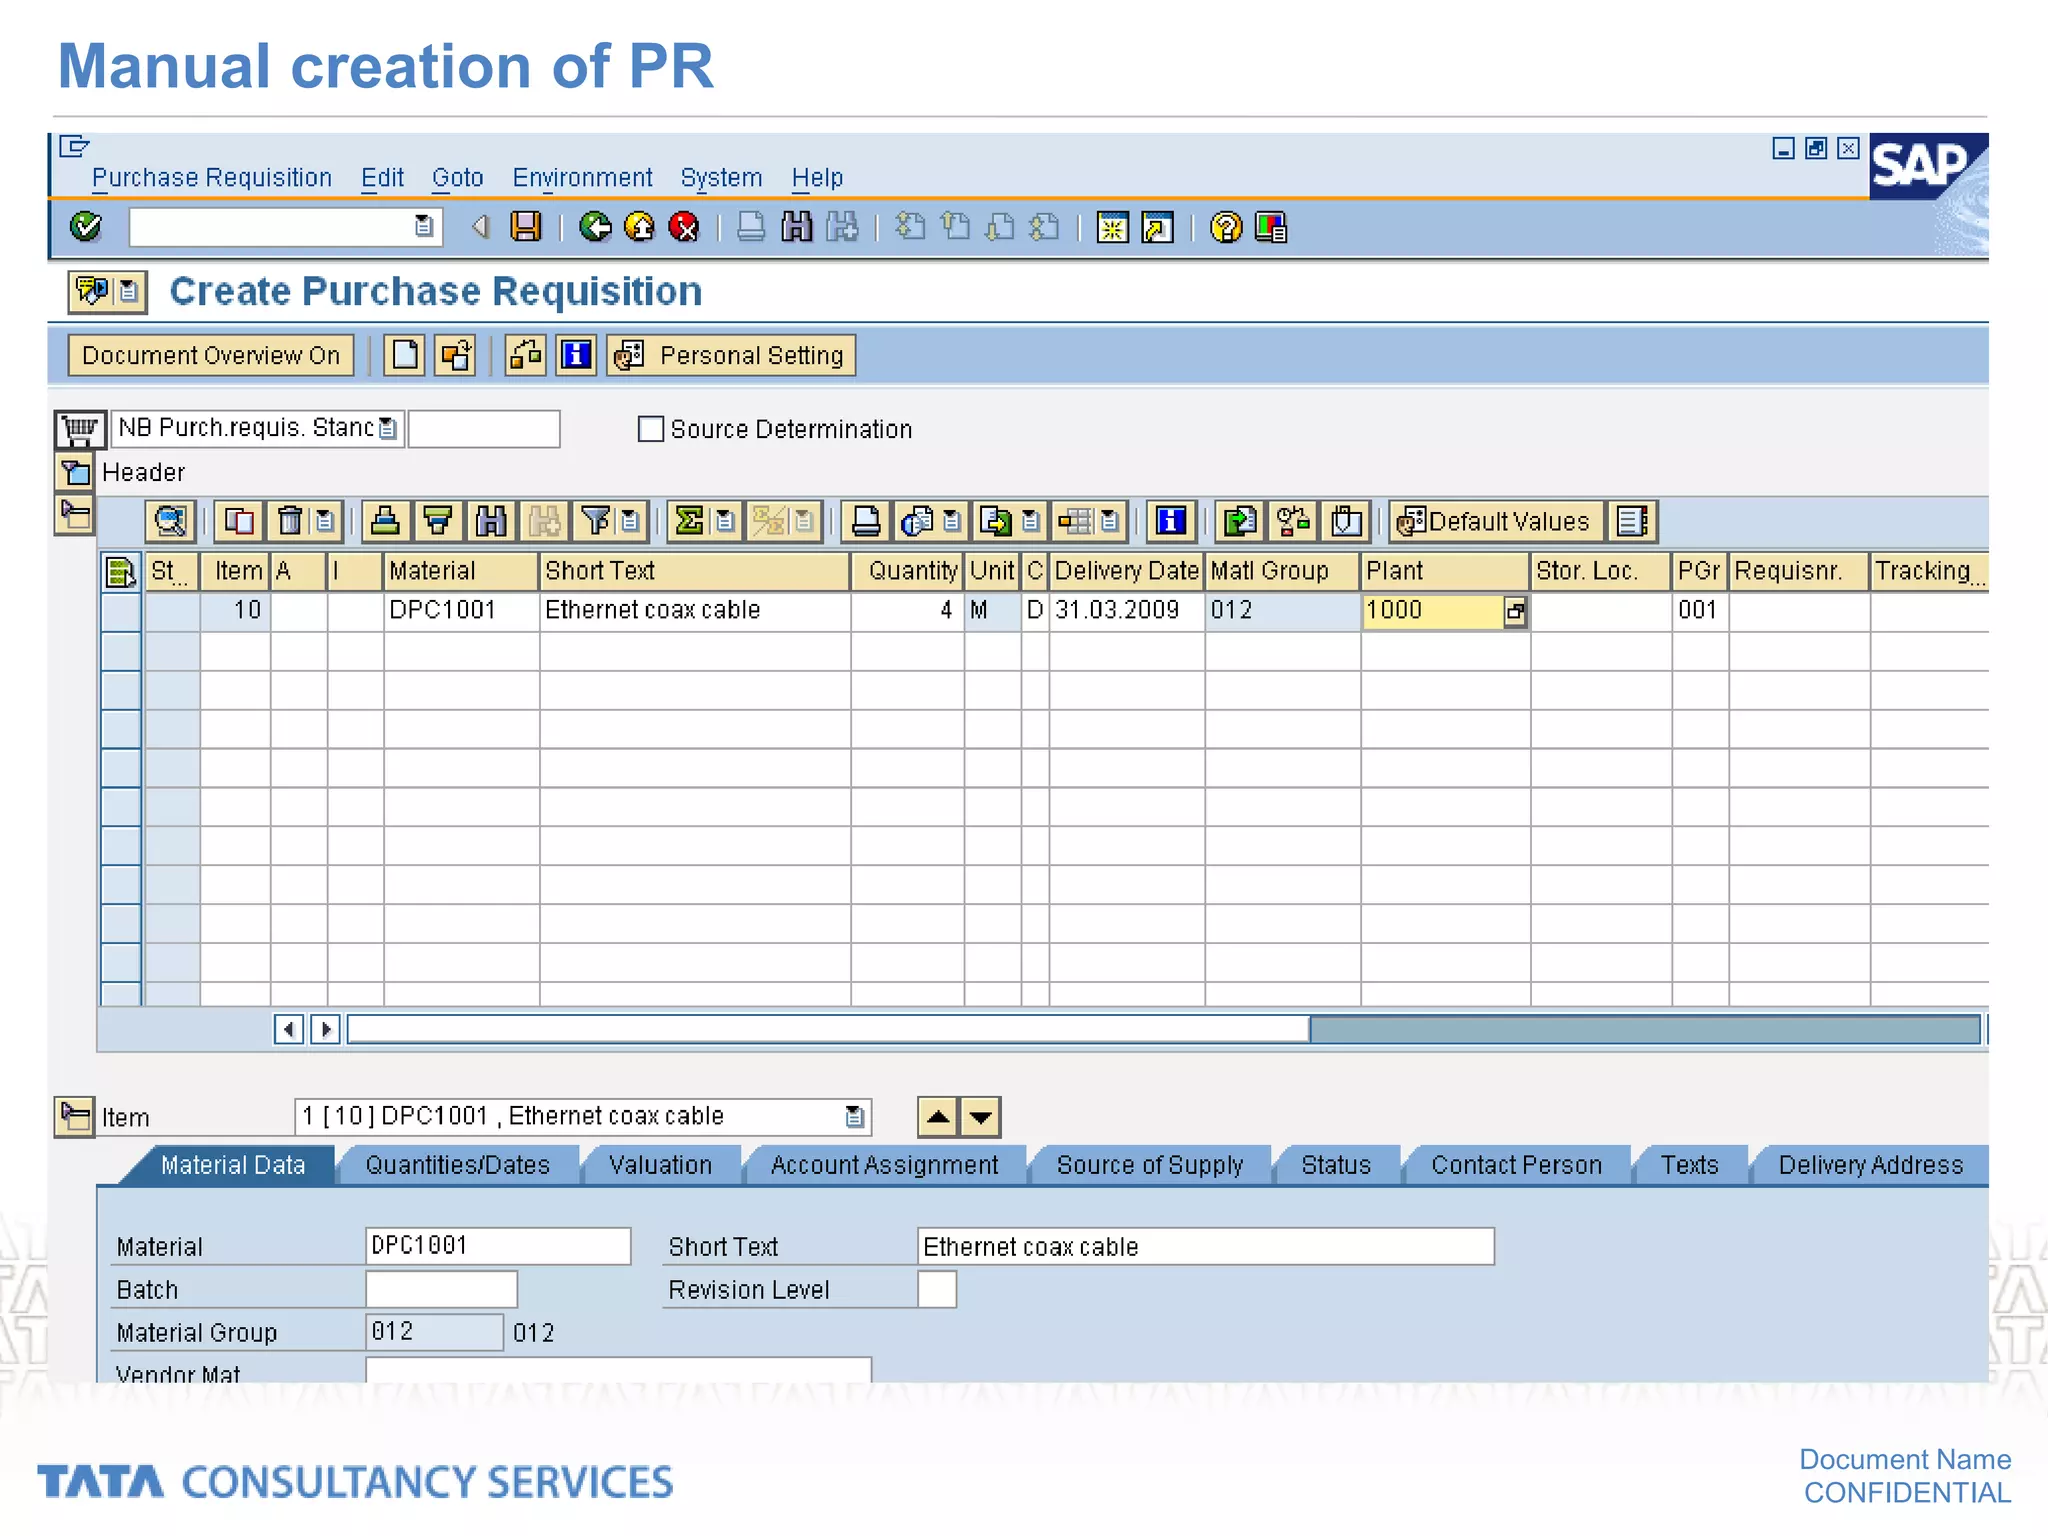Click the Save floppy disk icon
This screenshot has width=2048, height=1536.
526,227
